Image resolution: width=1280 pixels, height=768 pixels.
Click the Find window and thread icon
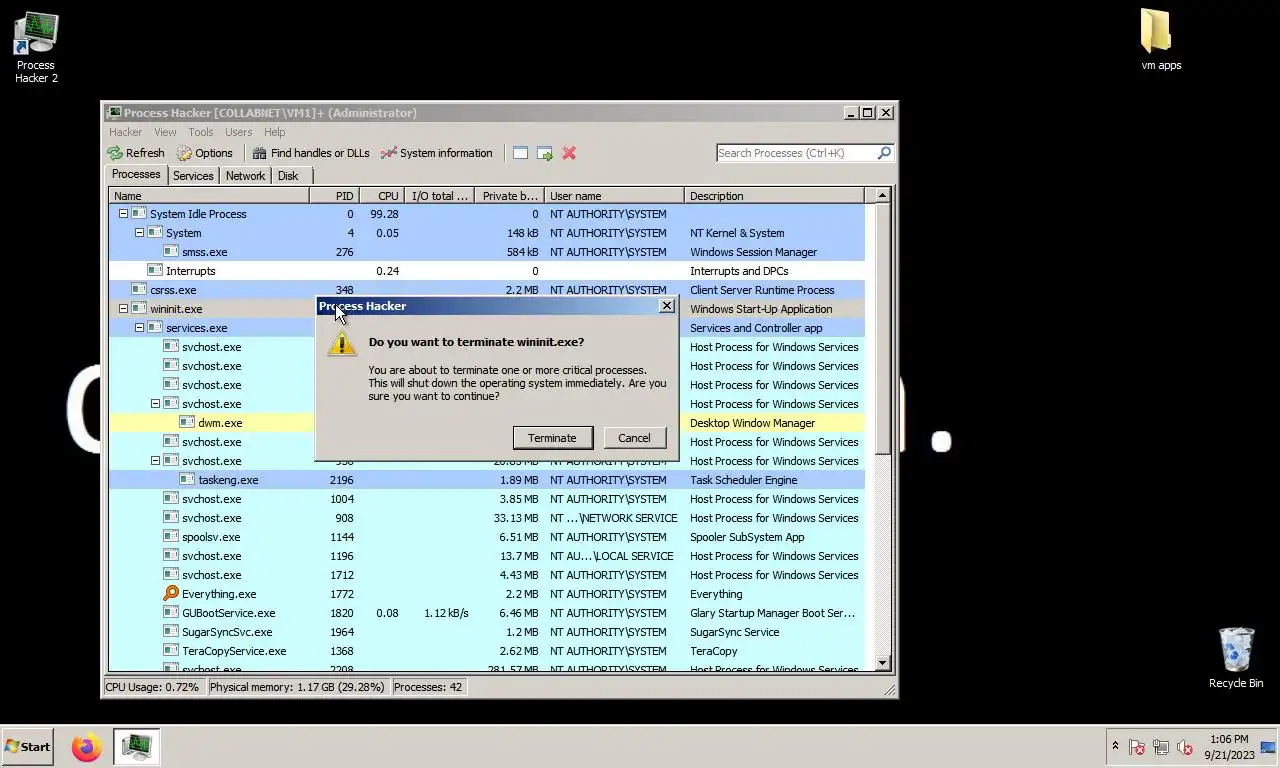click(x=545, y=153)
